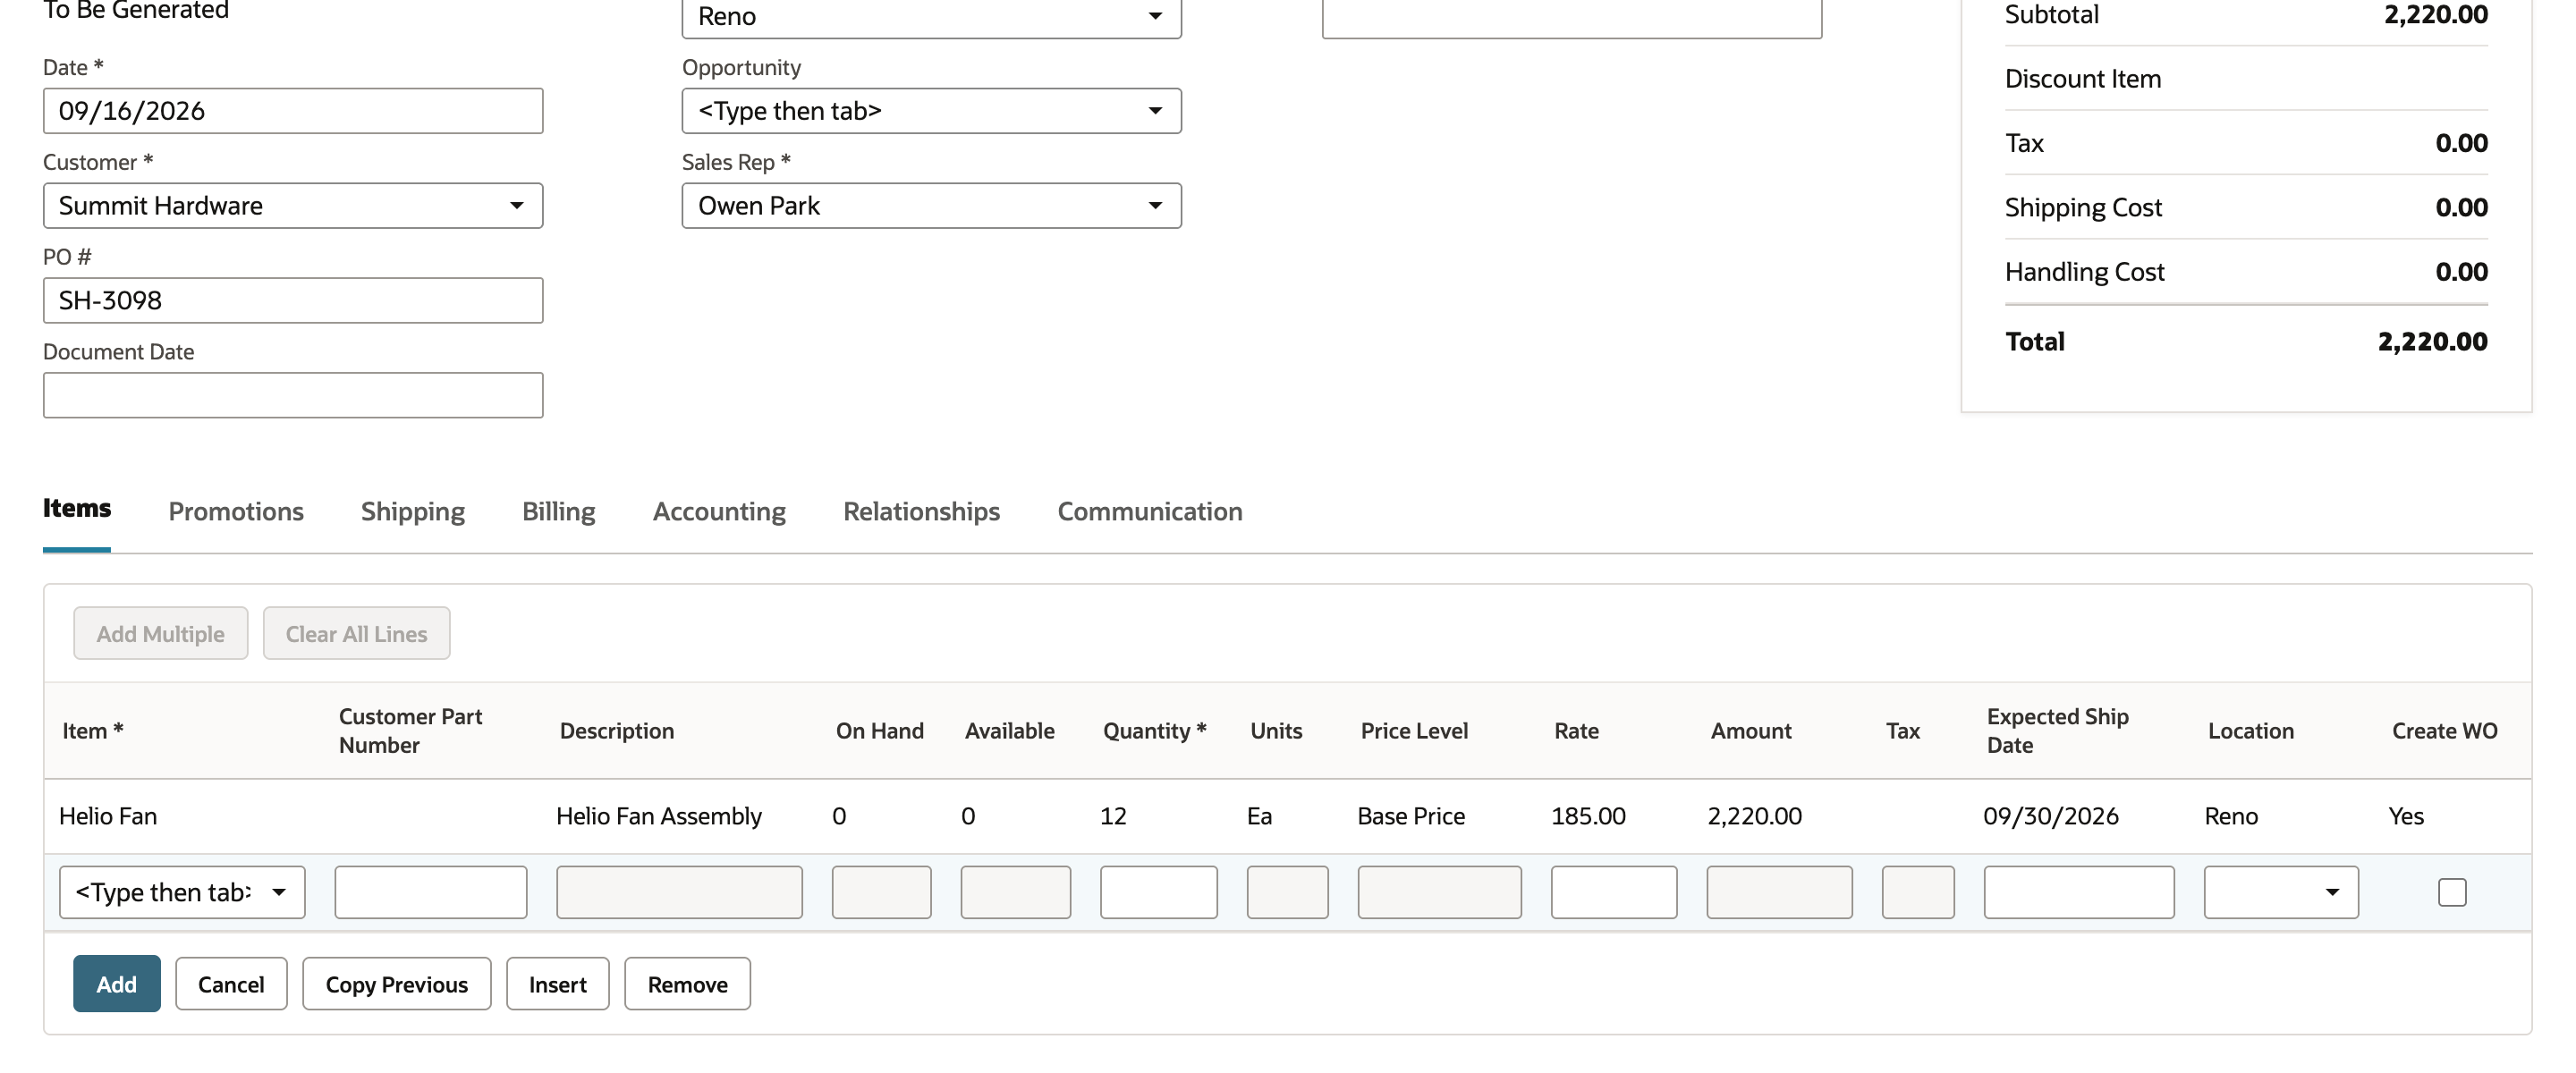Select the Items tab
Screen dimensions: 2576x1073
(77, 508)
